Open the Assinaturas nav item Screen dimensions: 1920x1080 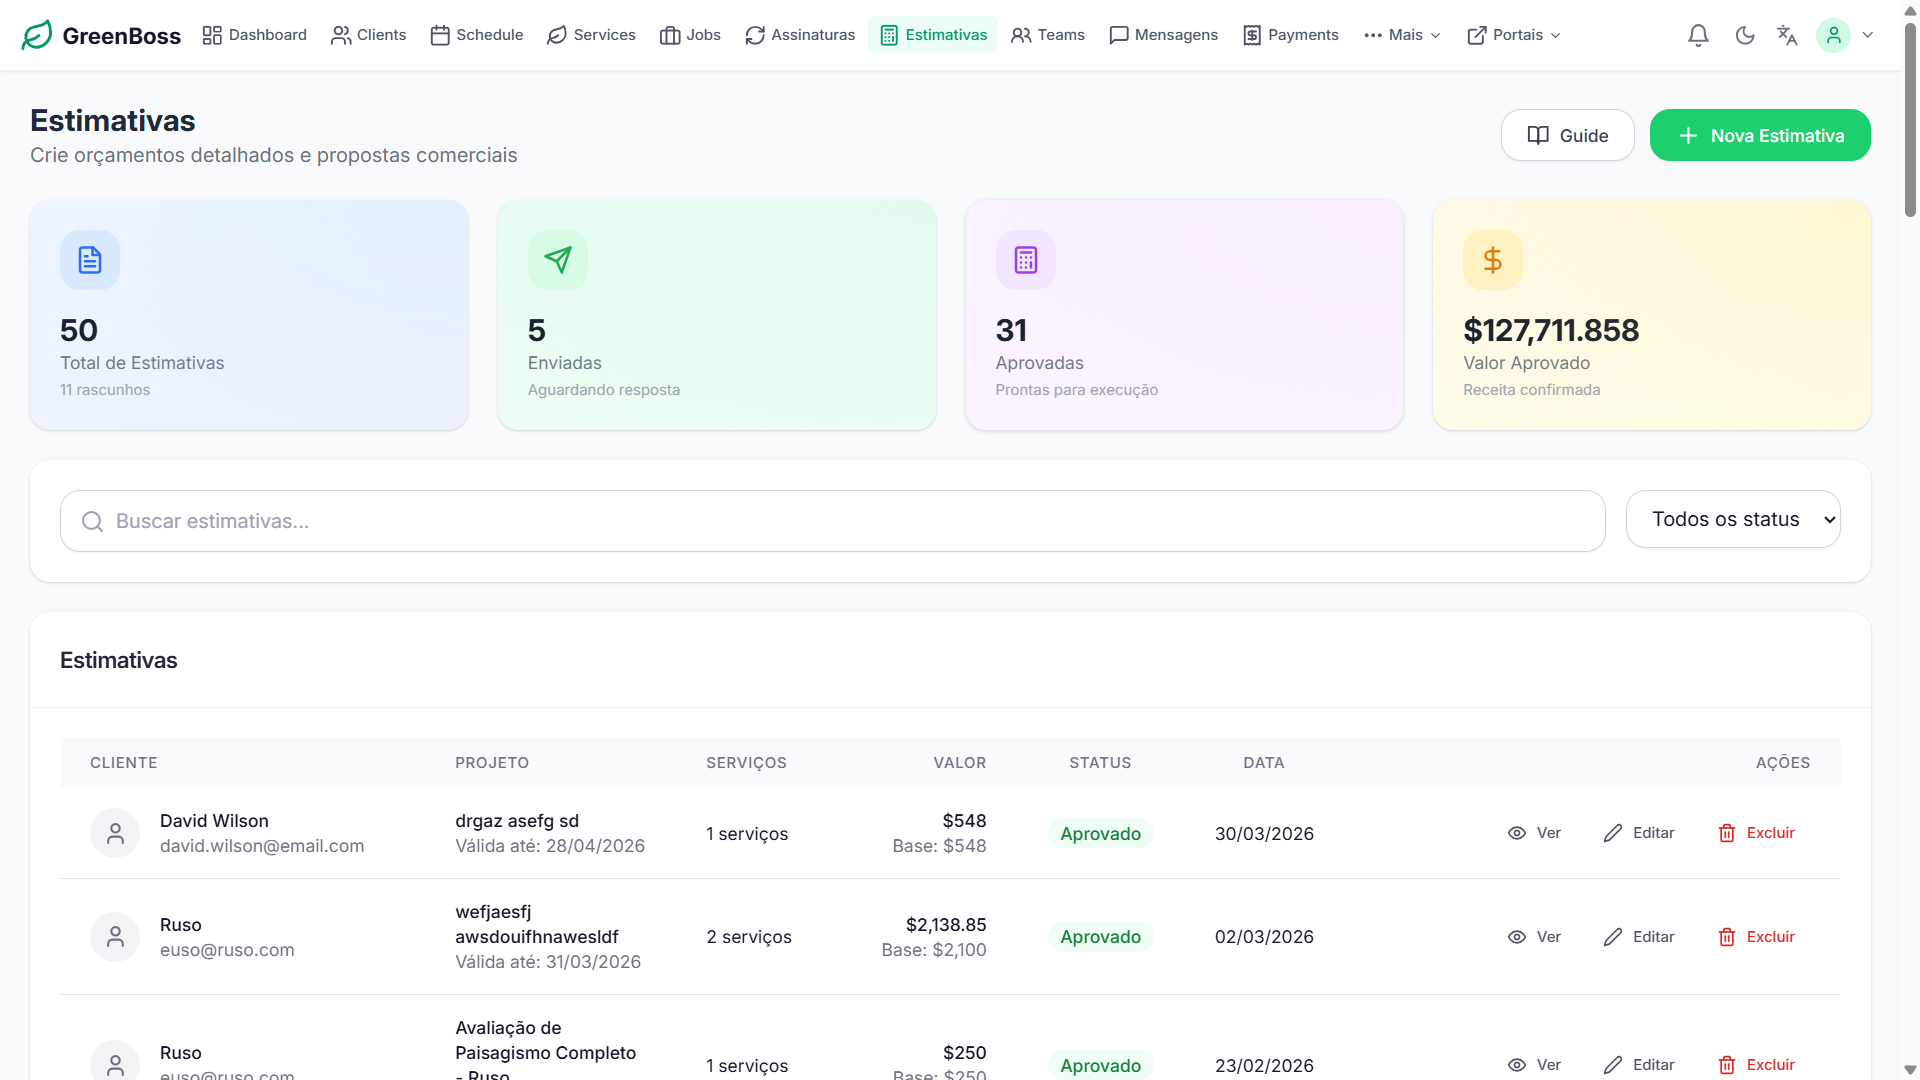click(800, 35)
